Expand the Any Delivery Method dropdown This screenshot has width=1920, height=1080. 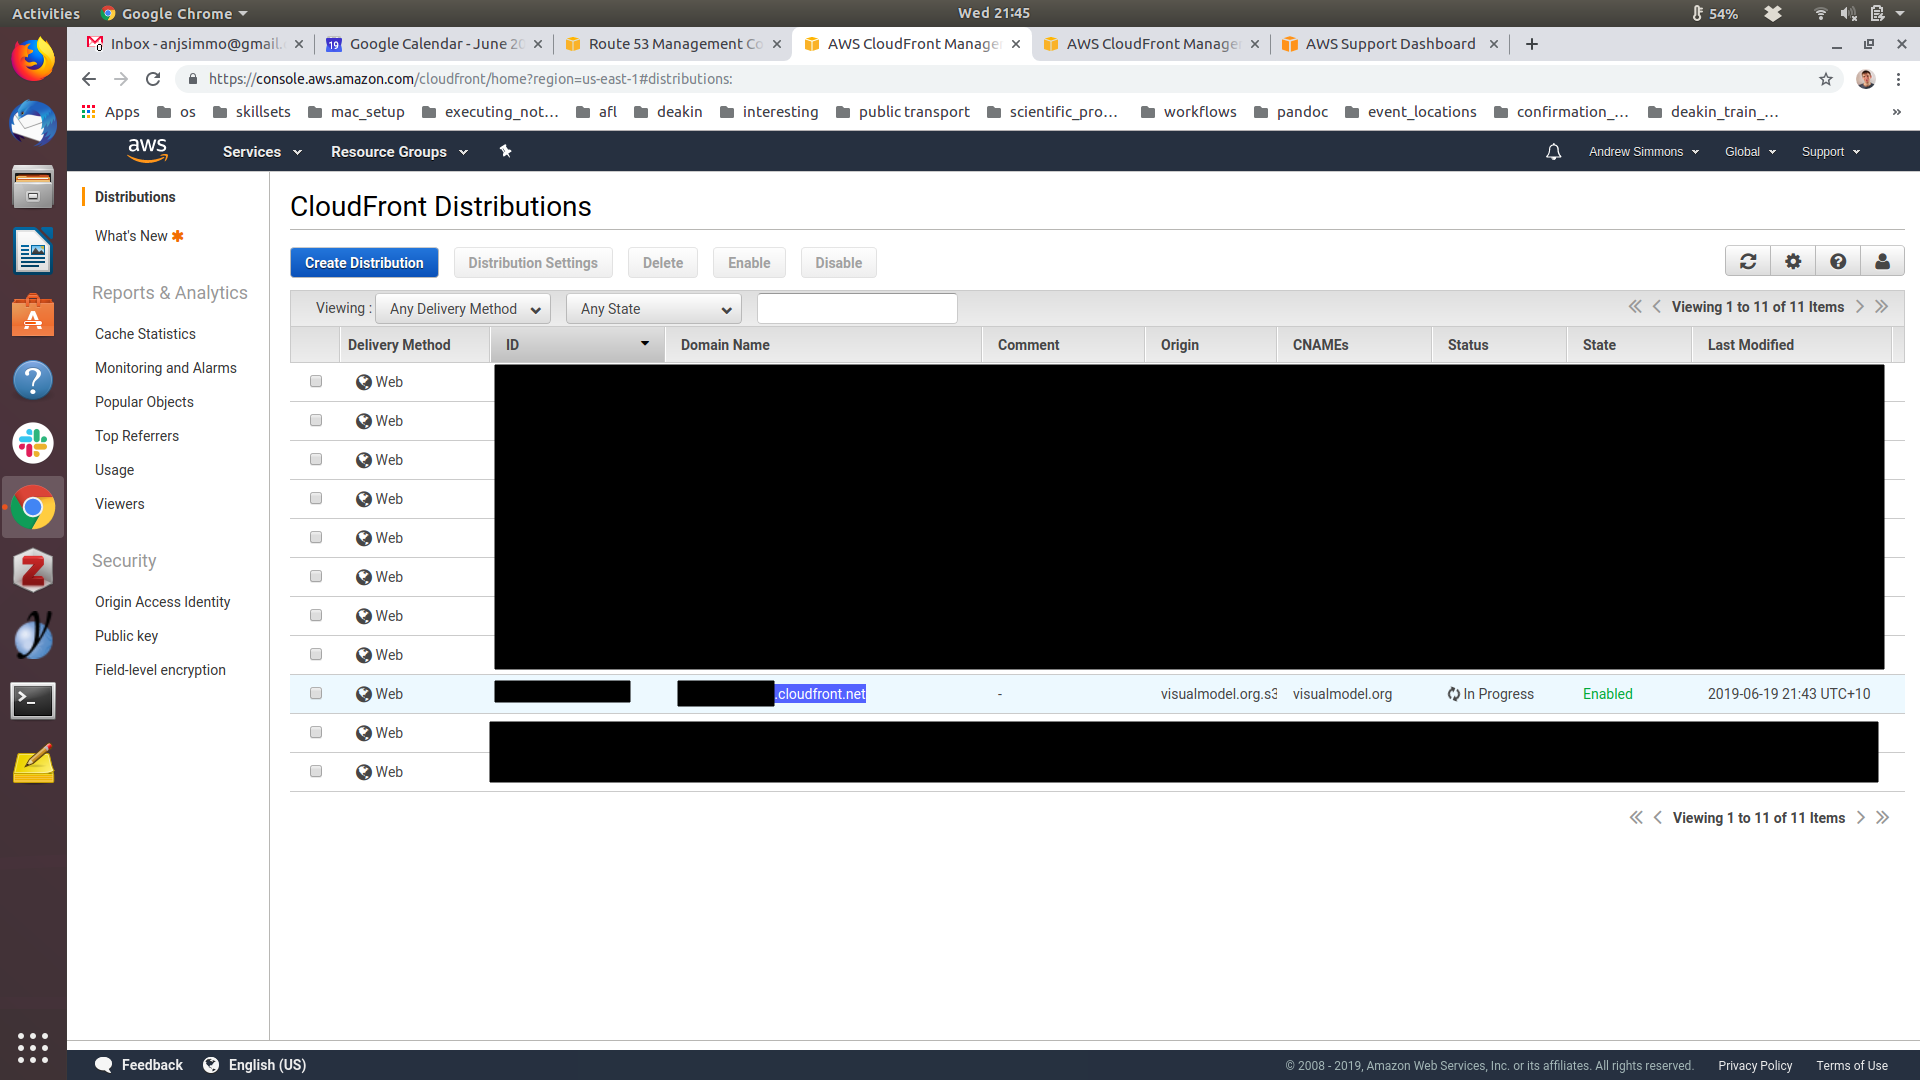(463, 309)
